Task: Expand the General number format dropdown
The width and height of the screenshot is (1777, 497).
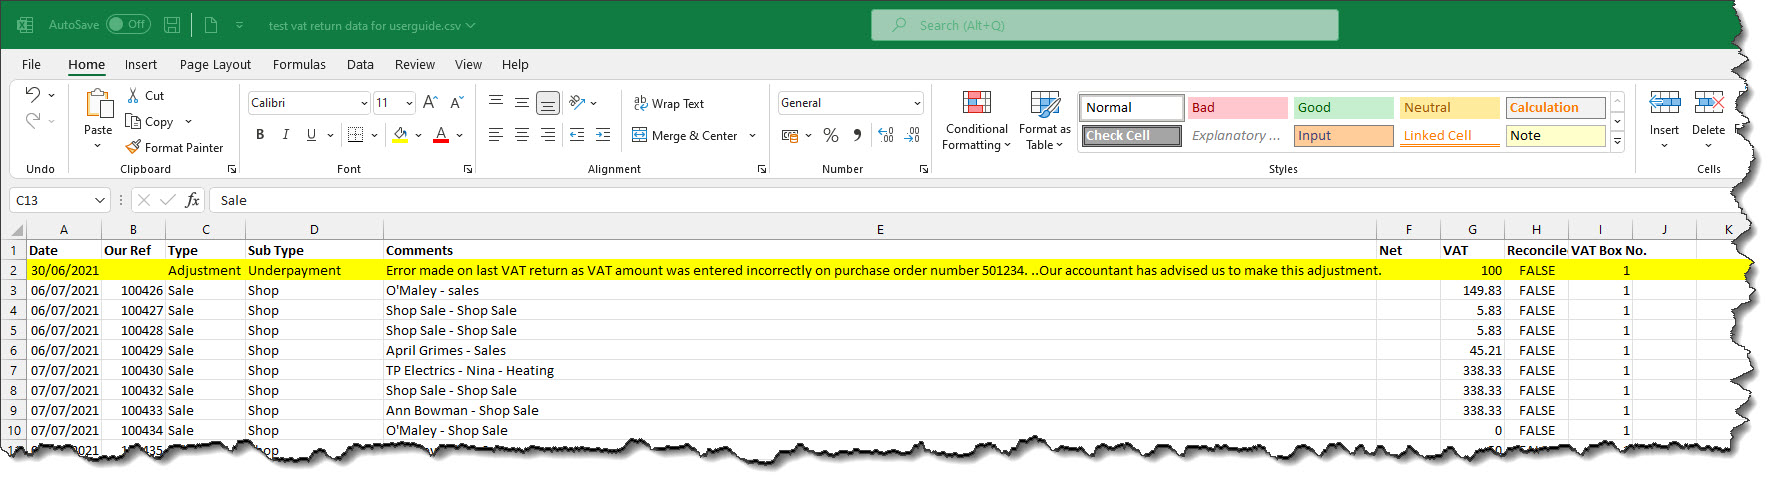Action: [917, 103]
